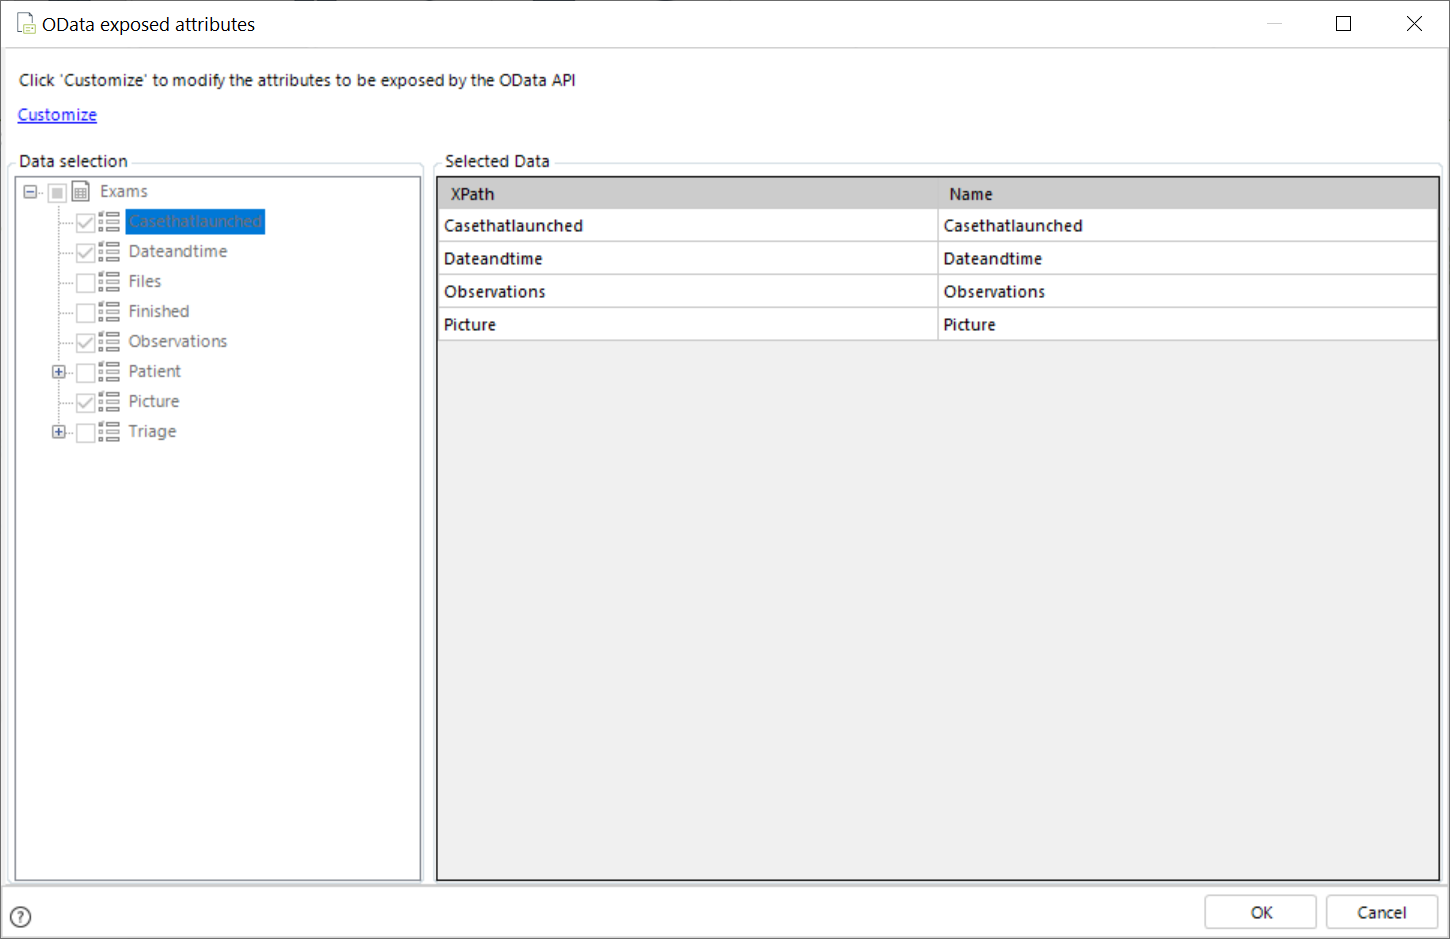Toggle the Exams root checkbox
This screenshot has width=1450, height=939.
(x=57, y=192)
